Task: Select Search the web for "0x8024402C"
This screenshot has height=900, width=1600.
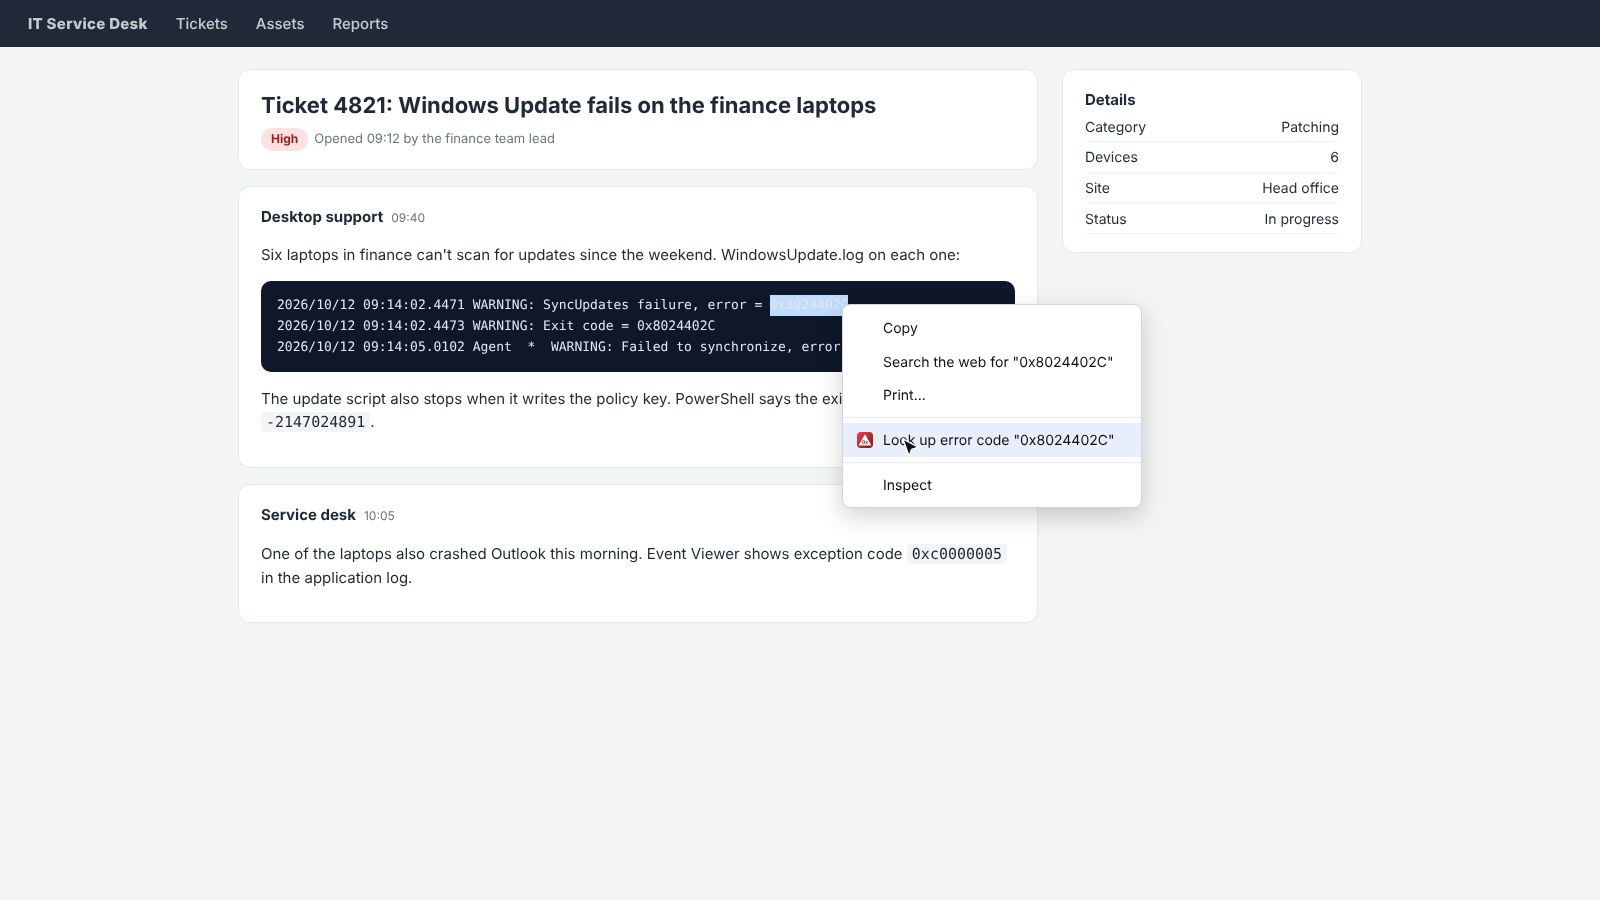Action: [992, 362]
